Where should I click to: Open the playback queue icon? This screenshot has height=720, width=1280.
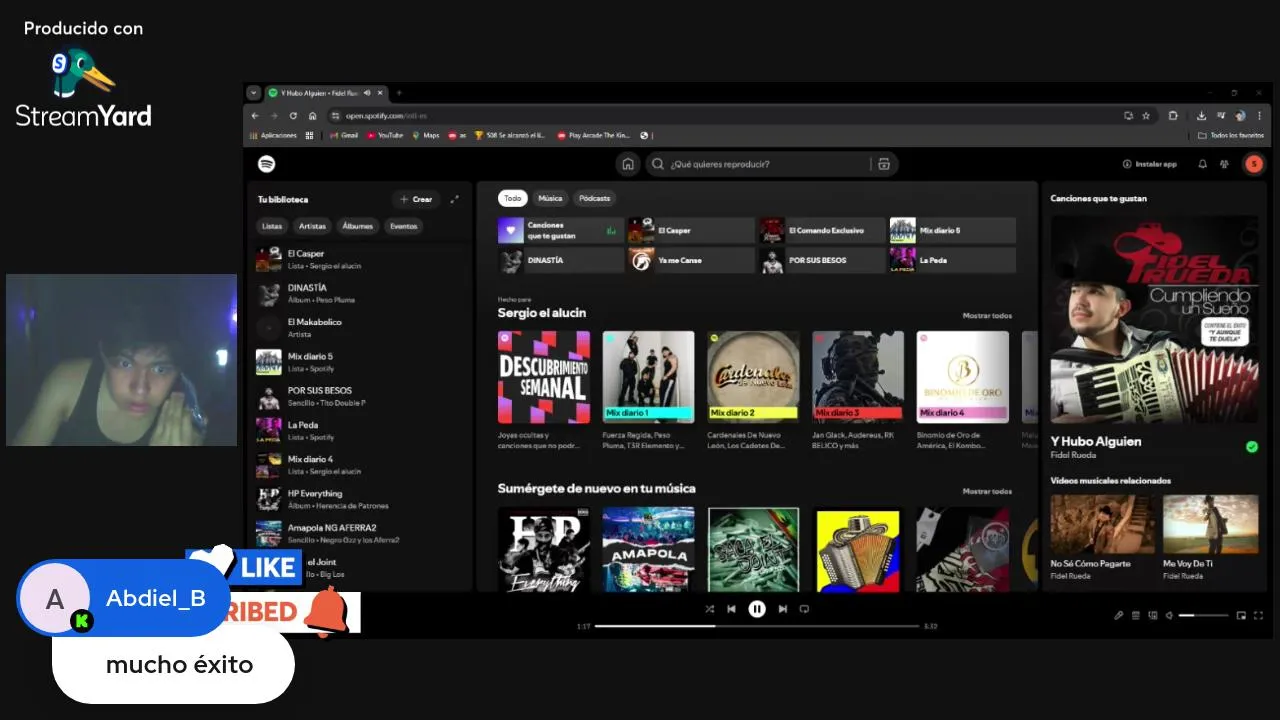[1136, 615]
